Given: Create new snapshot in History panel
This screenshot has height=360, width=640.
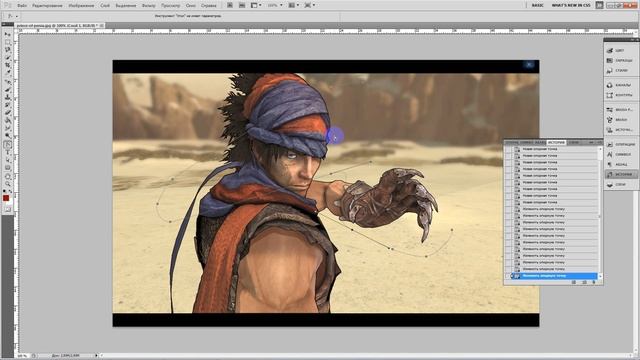Looking at the screenshot, I should [x=584, y=282].
